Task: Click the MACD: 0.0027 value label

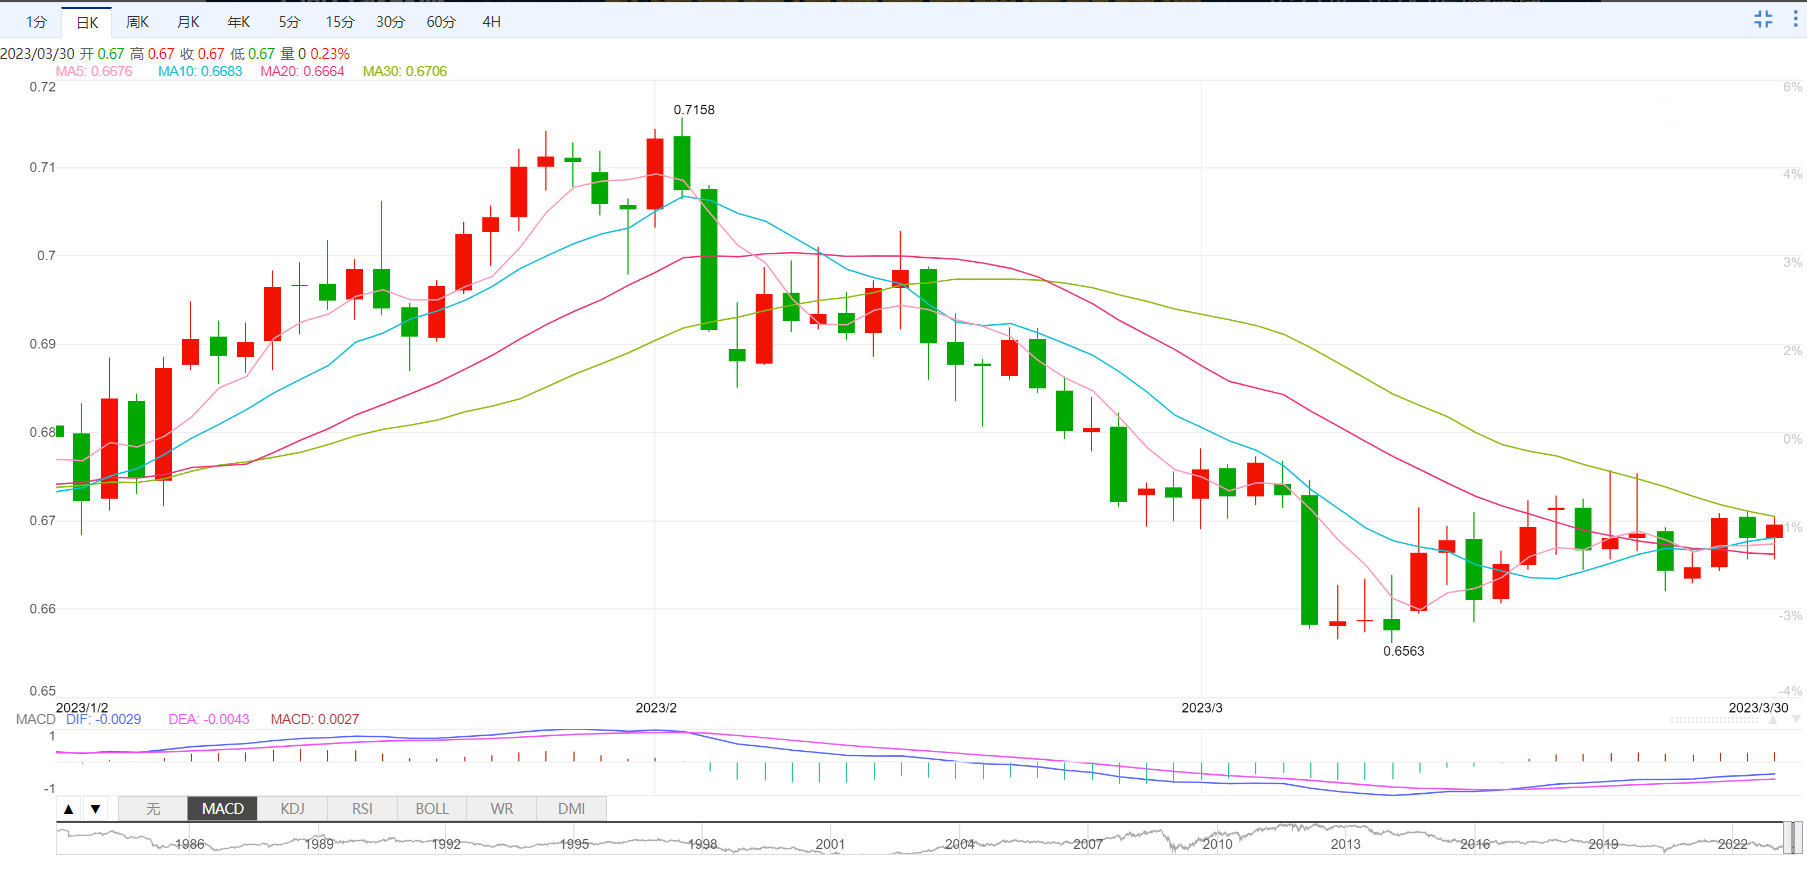Action: [315, 719]
